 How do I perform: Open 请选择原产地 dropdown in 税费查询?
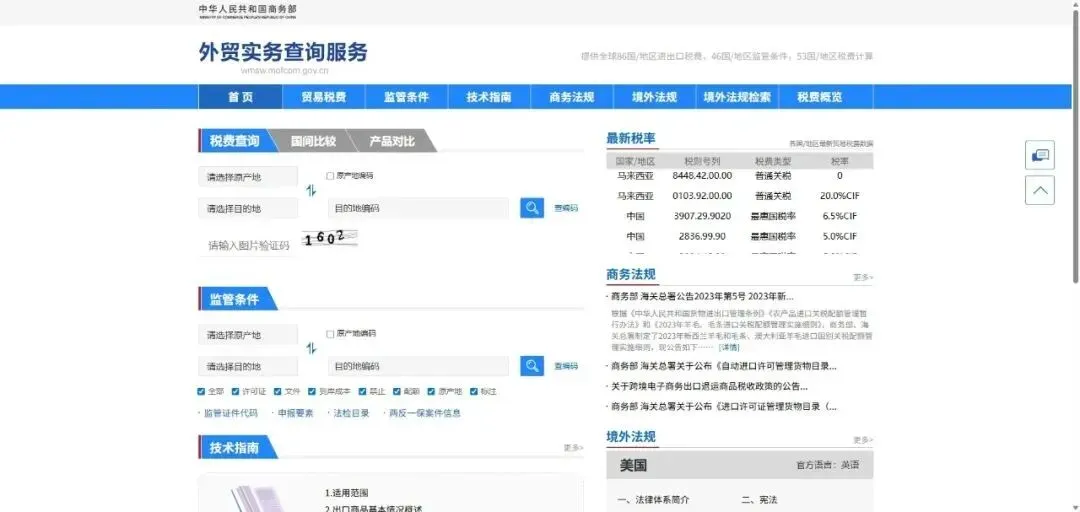248,177
